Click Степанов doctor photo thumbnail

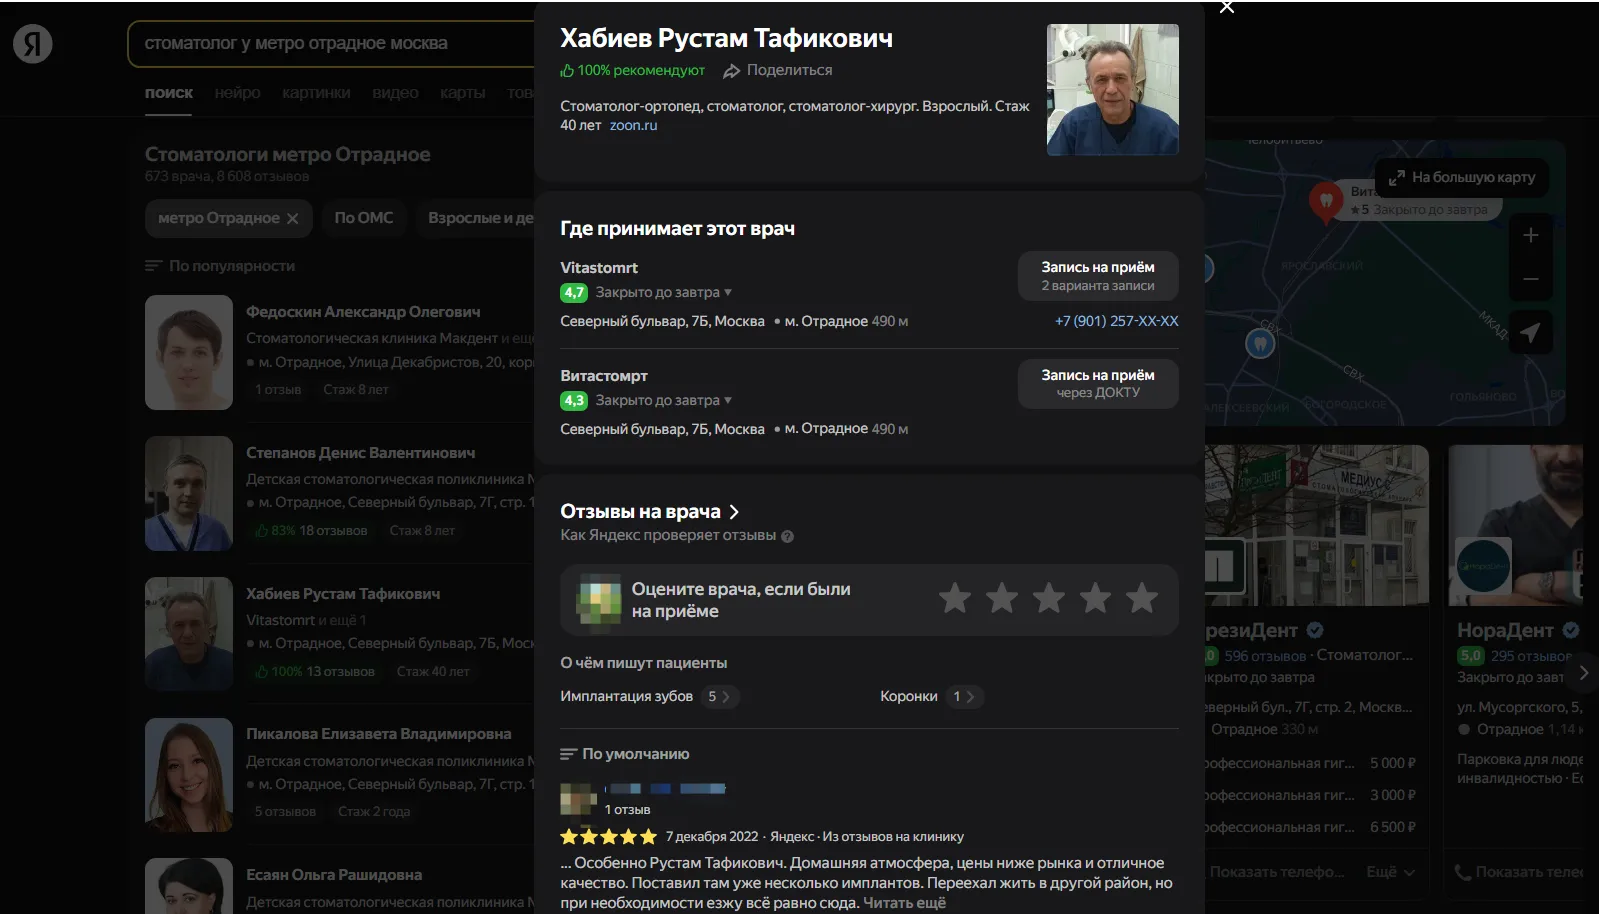coord(189,493)
